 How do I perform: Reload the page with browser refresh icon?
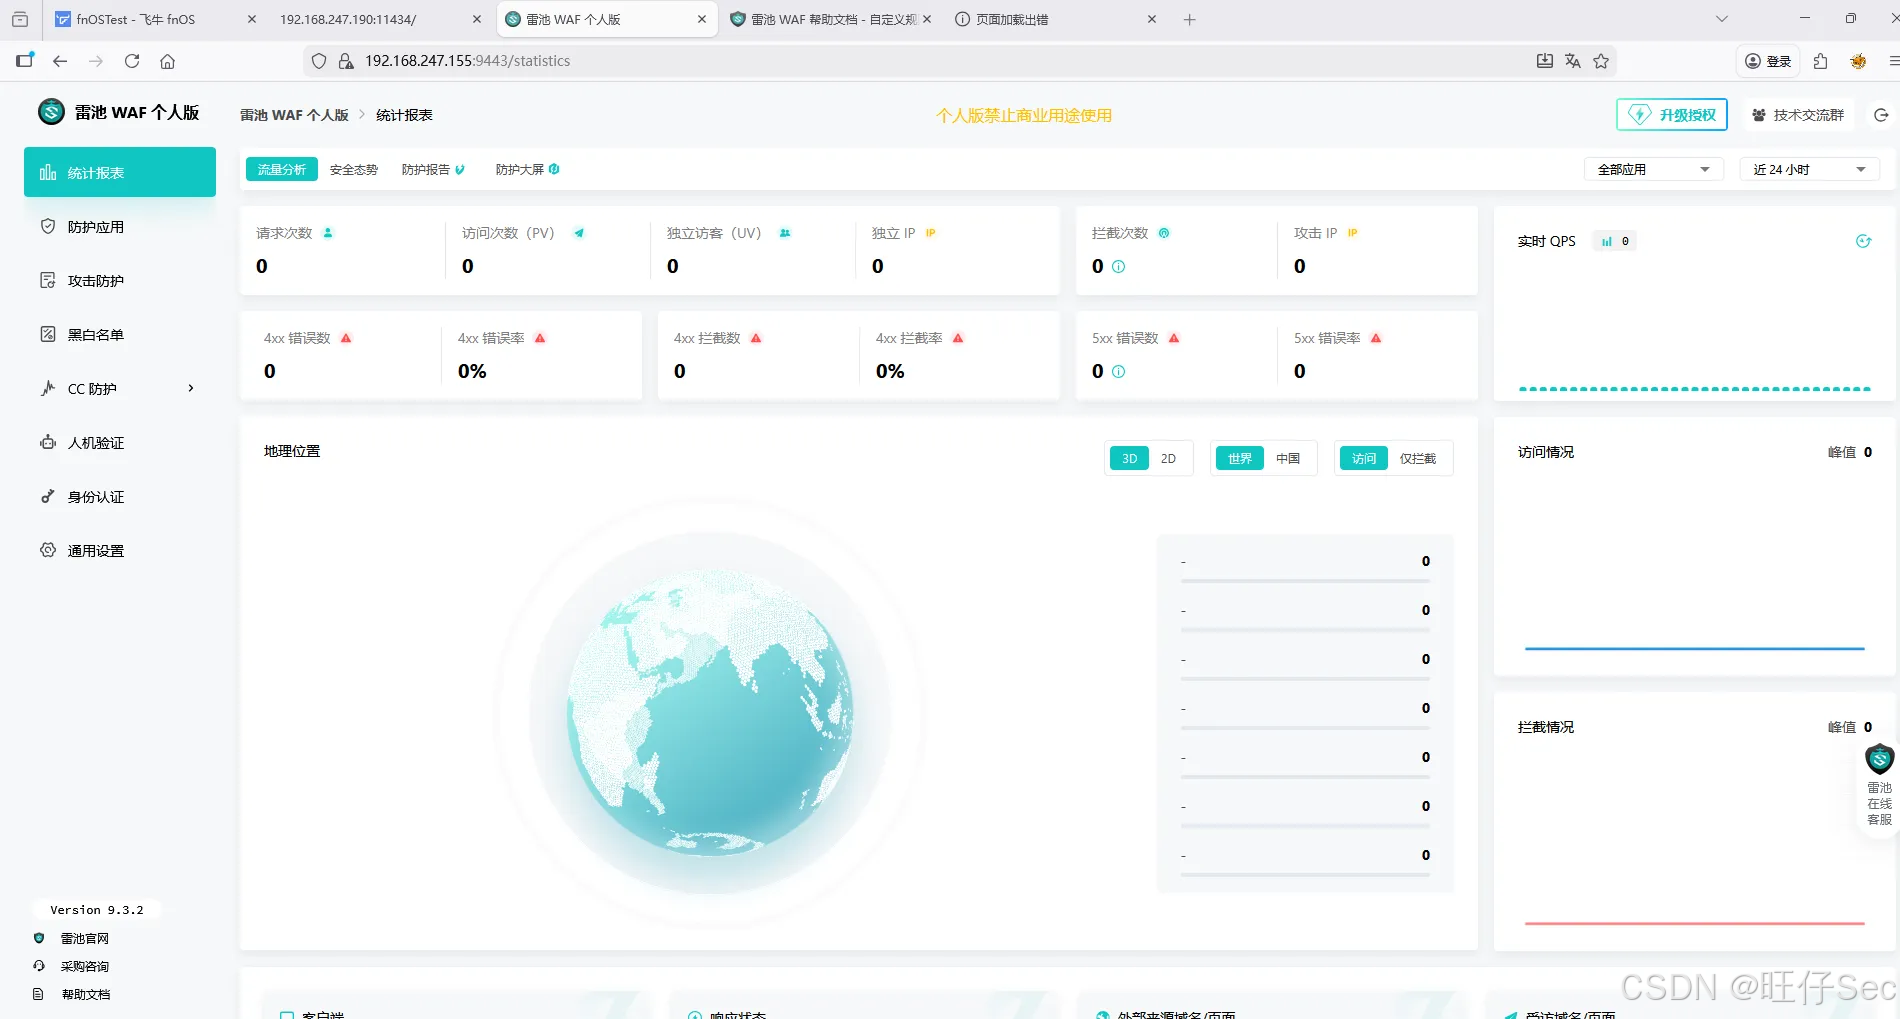(x=132, y=61)
